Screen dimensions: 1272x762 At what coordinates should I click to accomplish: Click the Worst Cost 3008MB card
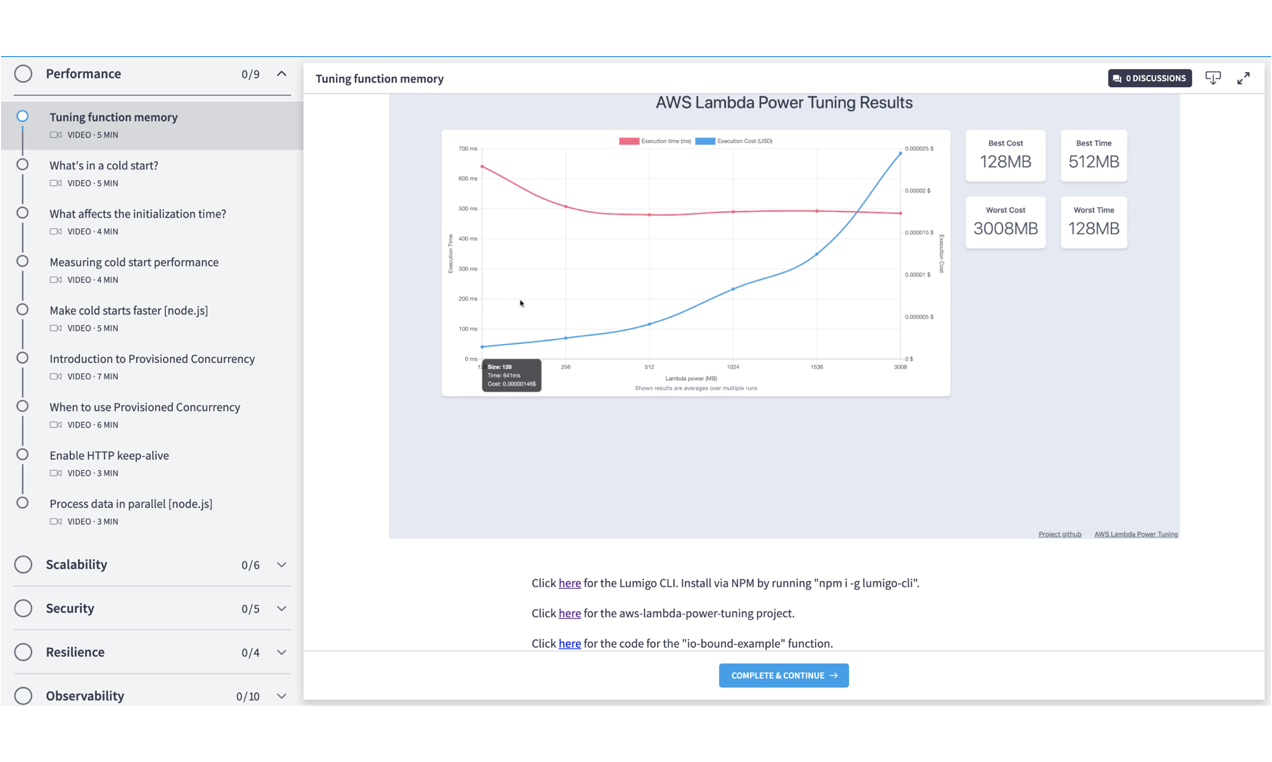[x=1006, y=222]
